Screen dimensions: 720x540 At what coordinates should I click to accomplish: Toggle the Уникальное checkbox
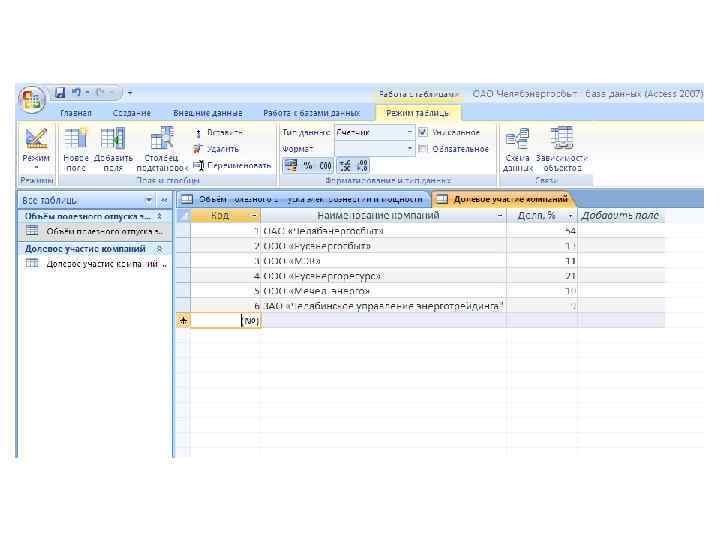click(423, 132)
